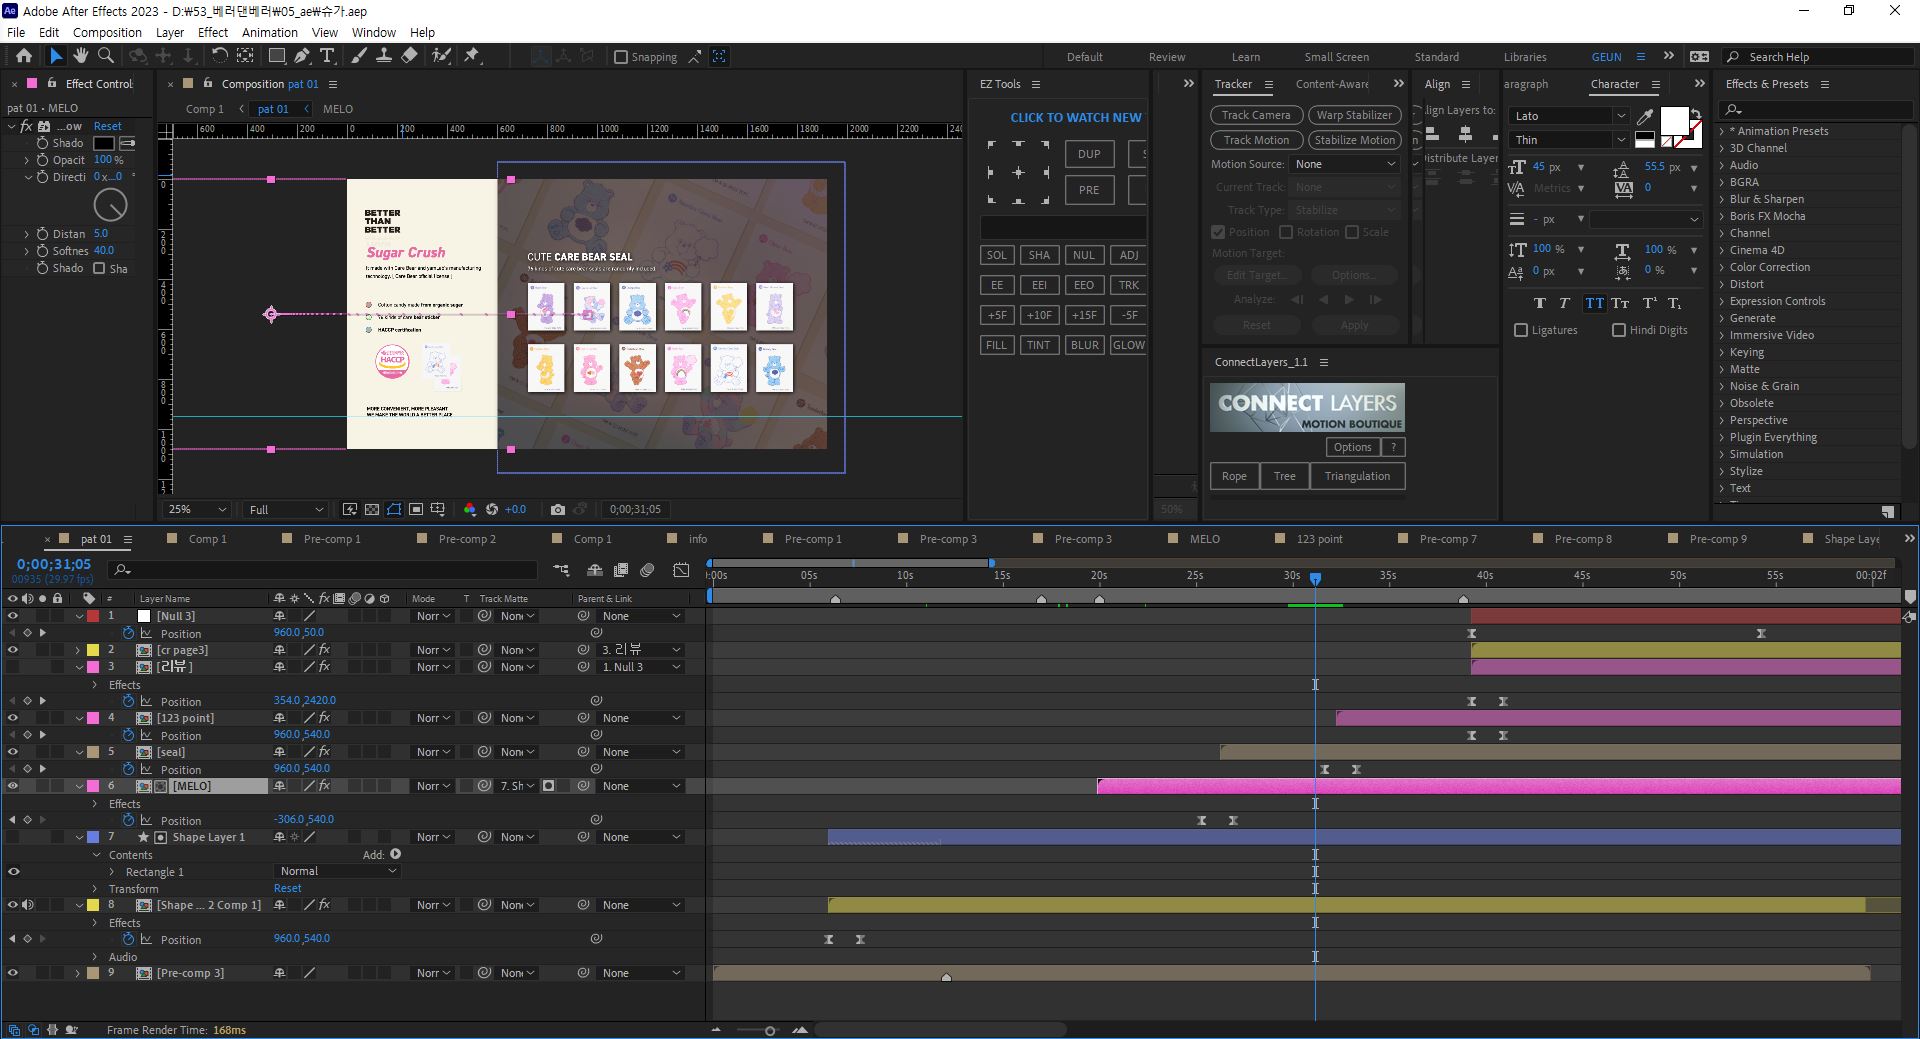Open the viewer magnification 25% dropdown
The image size is (1920, 1039).
tap(197, 509)
